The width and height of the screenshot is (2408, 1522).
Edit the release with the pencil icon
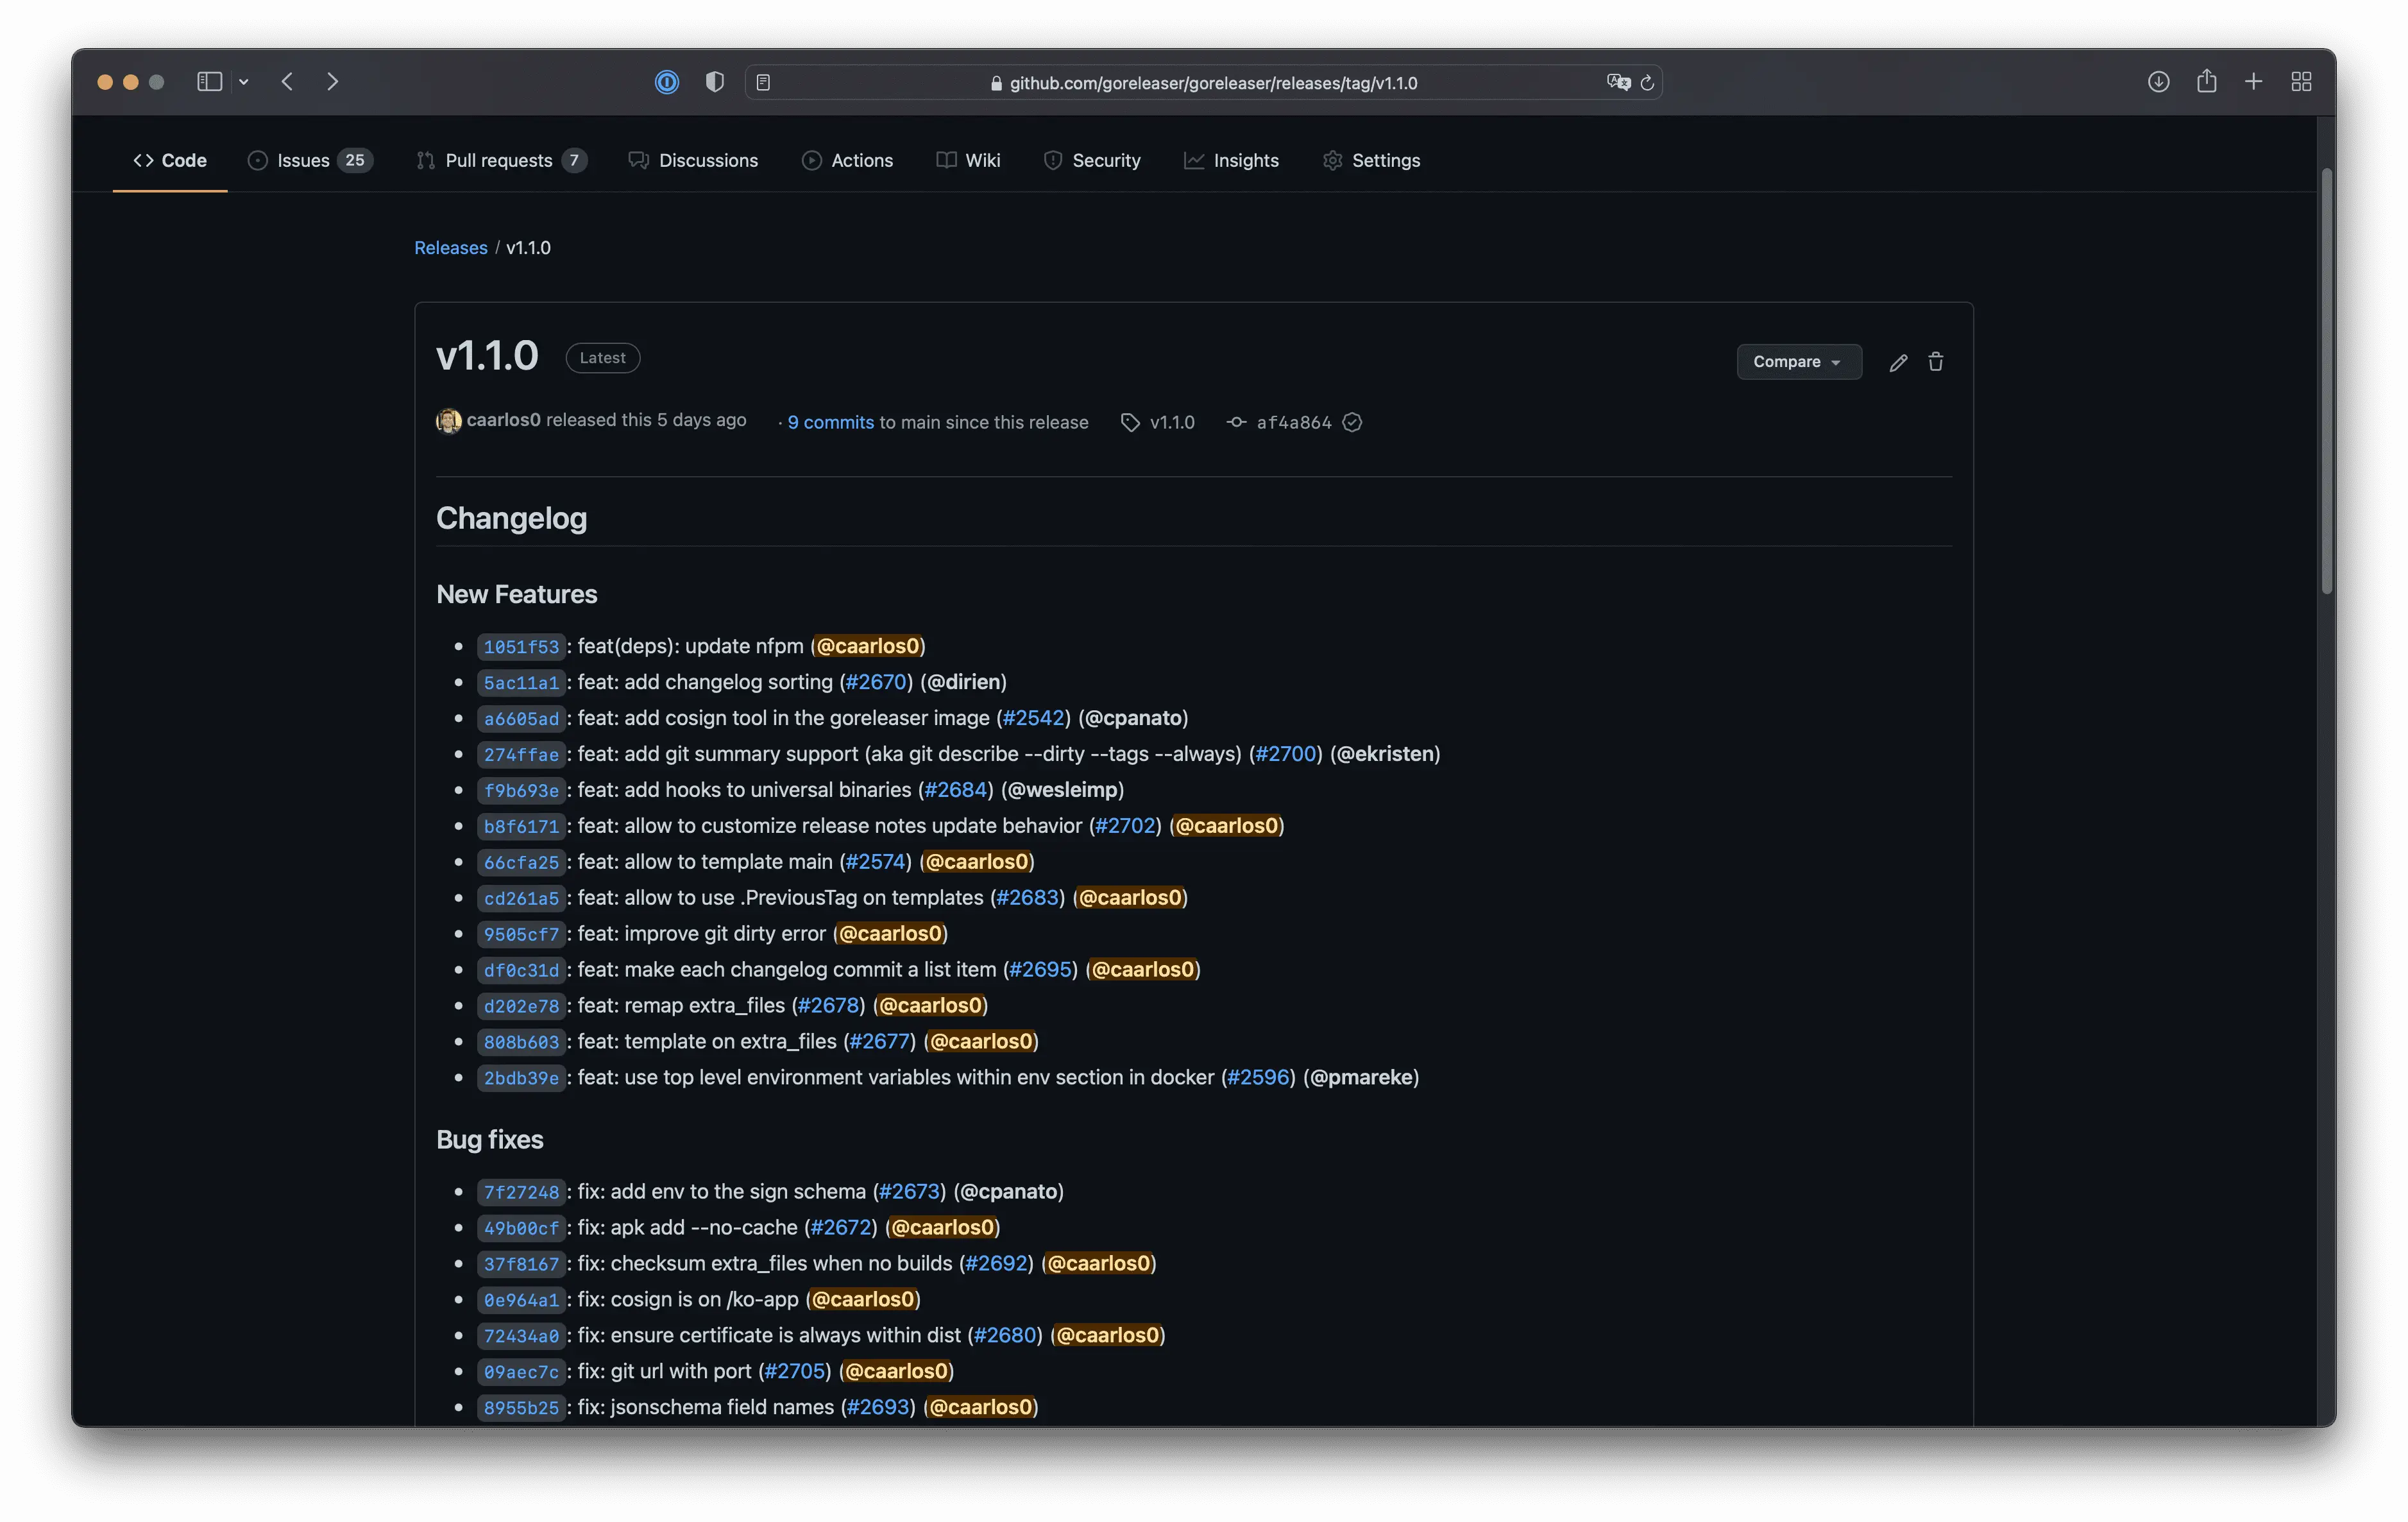click(1898, 362)
